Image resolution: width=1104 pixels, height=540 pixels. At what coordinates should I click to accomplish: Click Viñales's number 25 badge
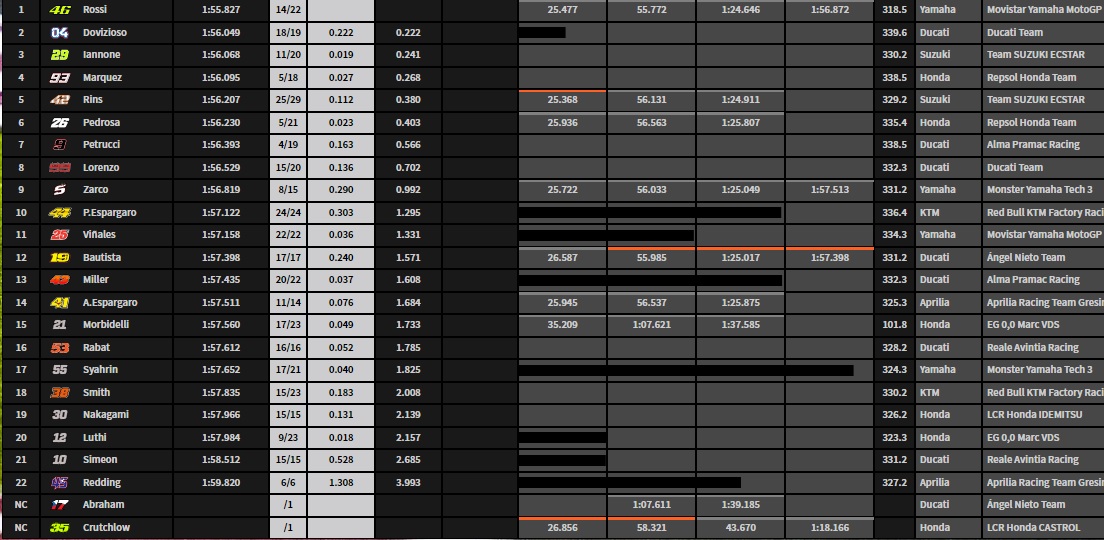click(59, 234)
